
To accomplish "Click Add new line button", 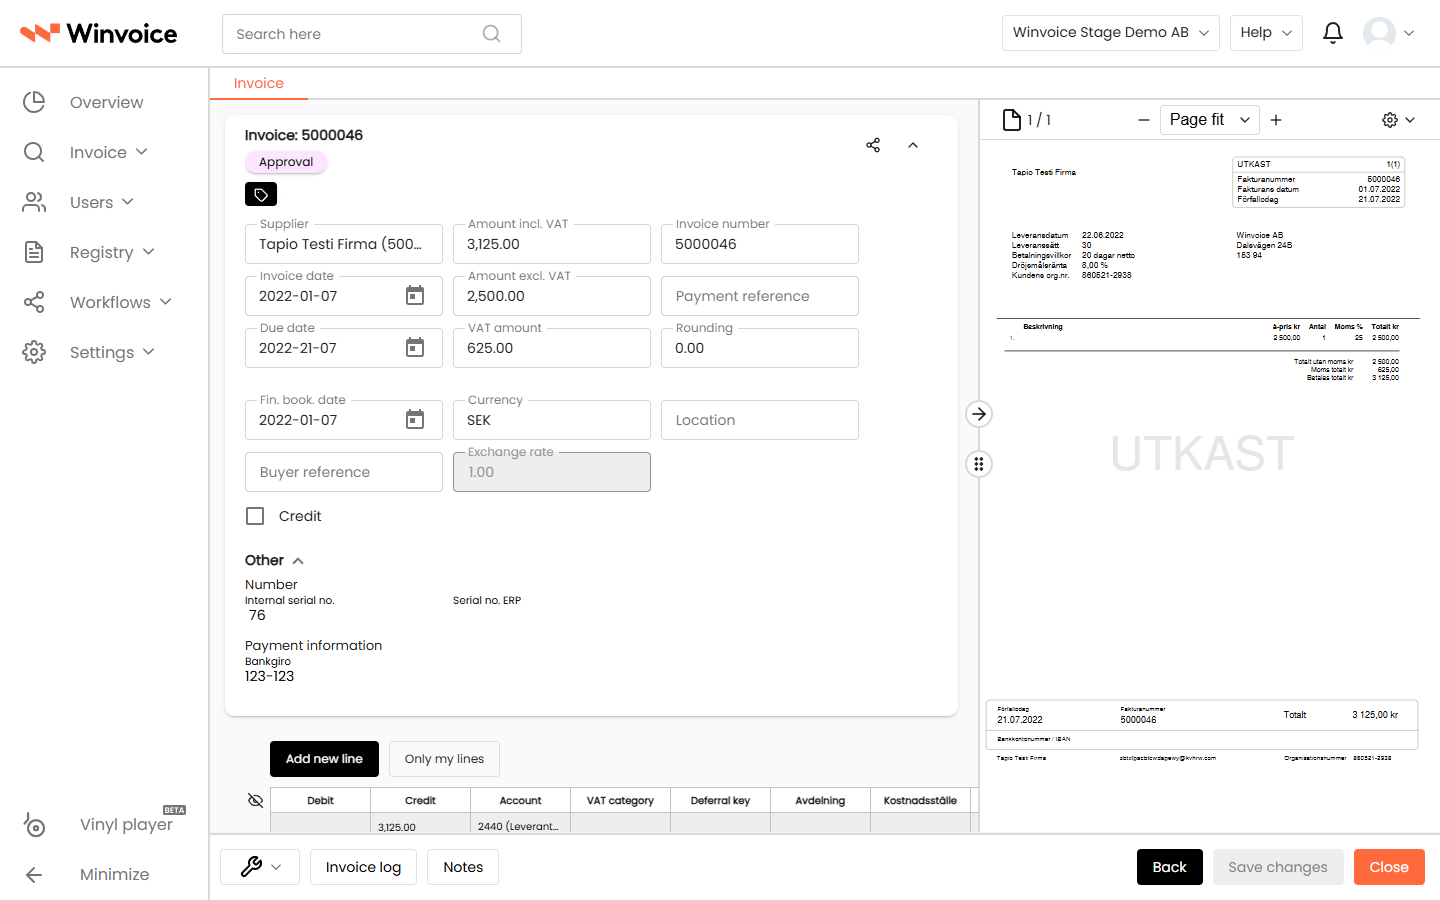I will coord(324,759).
